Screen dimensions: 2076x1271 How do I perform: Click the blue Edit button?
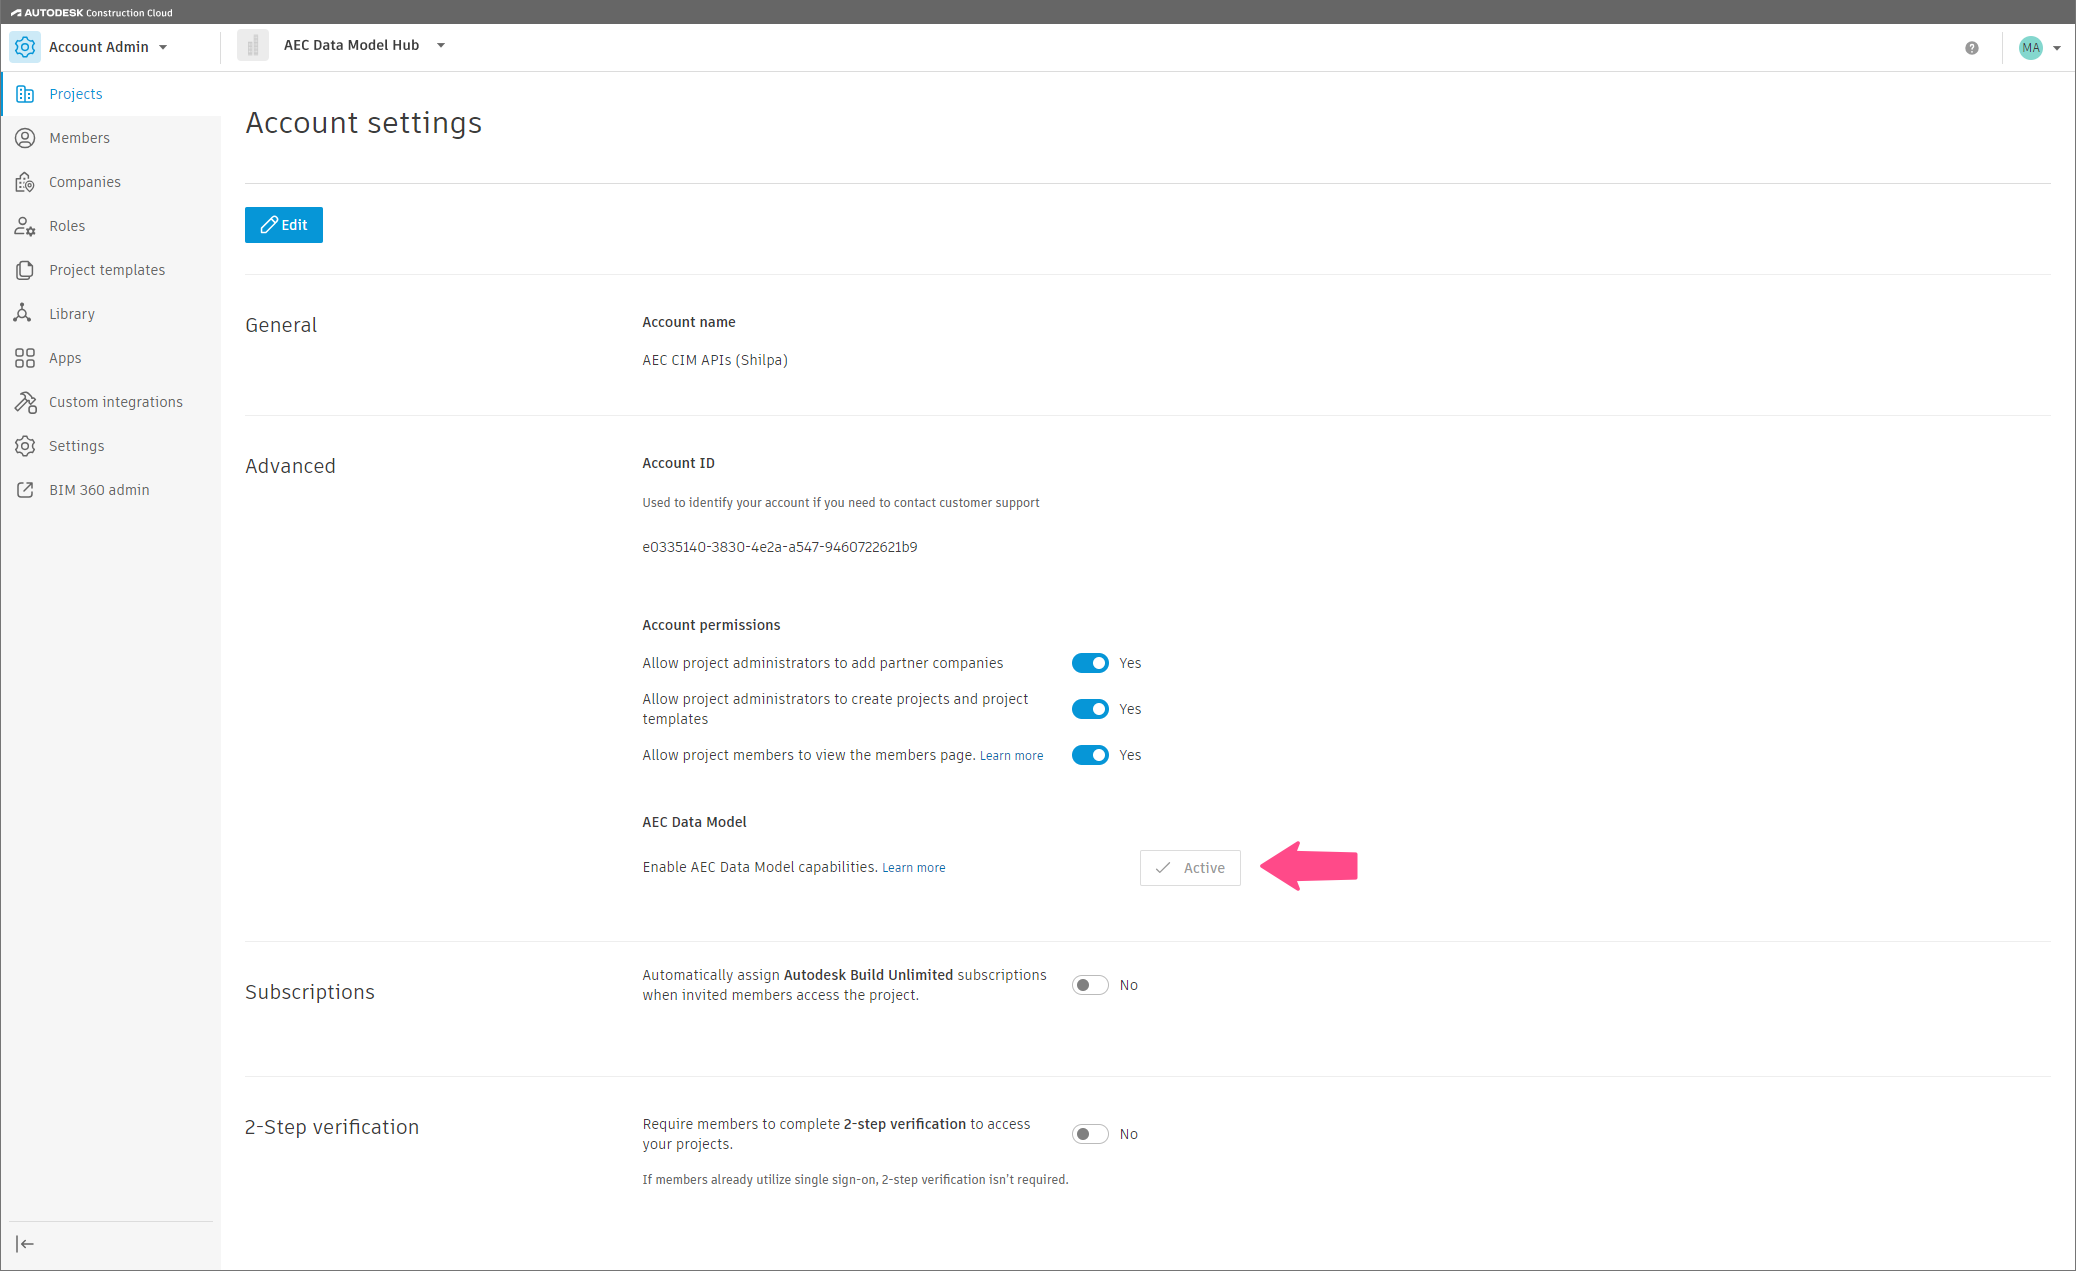point(283,225)
